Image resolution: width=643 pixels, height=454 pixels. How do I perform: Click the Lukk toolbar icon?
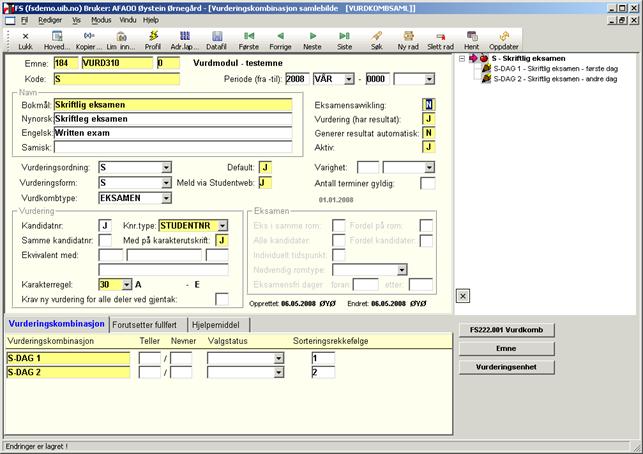click(25, 40)
